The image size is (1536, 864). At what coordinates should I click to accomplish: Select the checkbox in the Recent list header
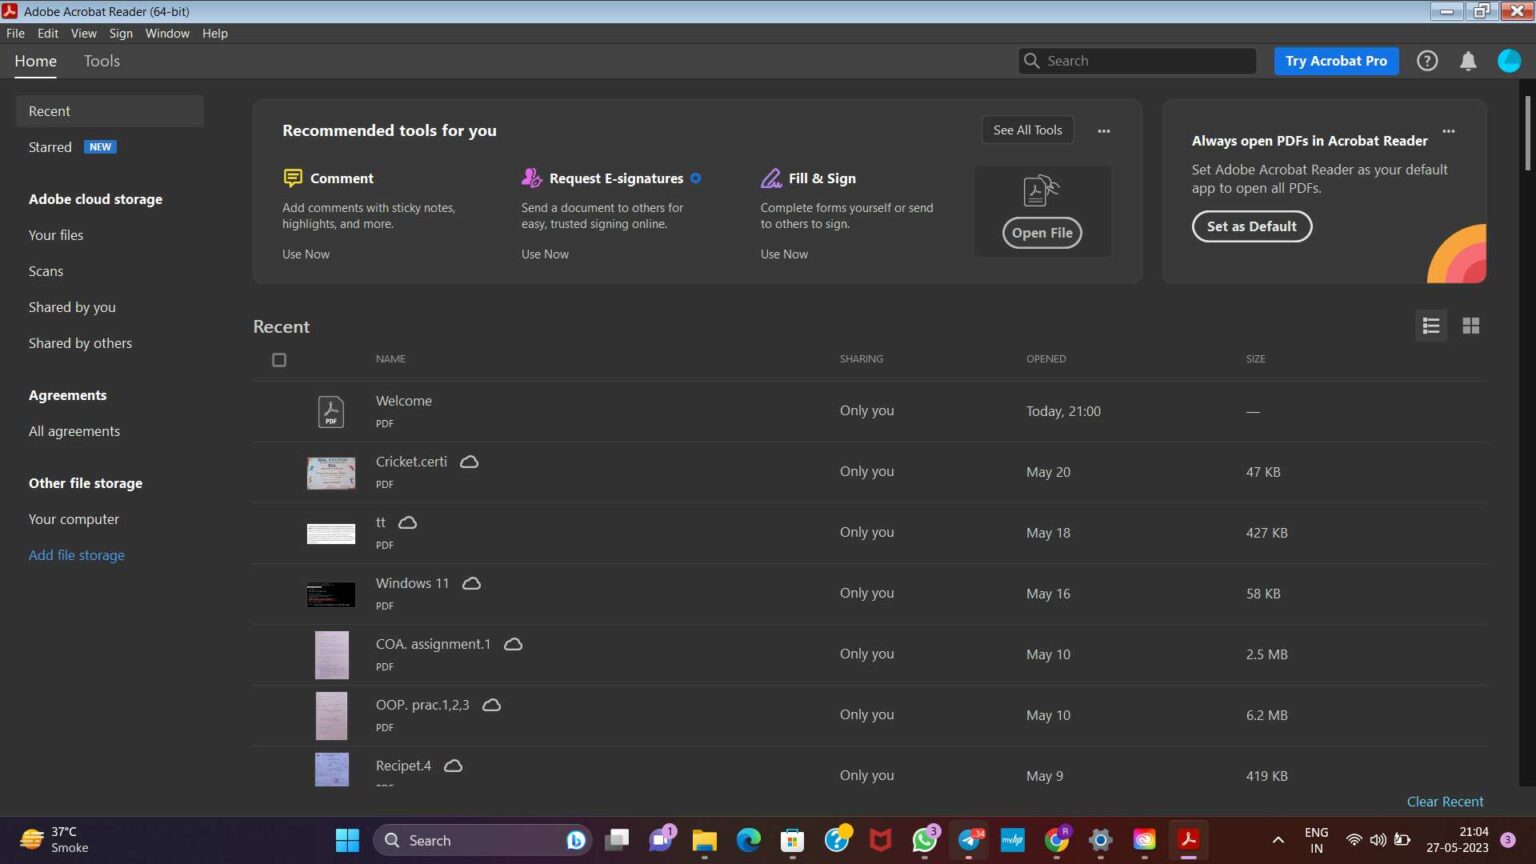279,360
